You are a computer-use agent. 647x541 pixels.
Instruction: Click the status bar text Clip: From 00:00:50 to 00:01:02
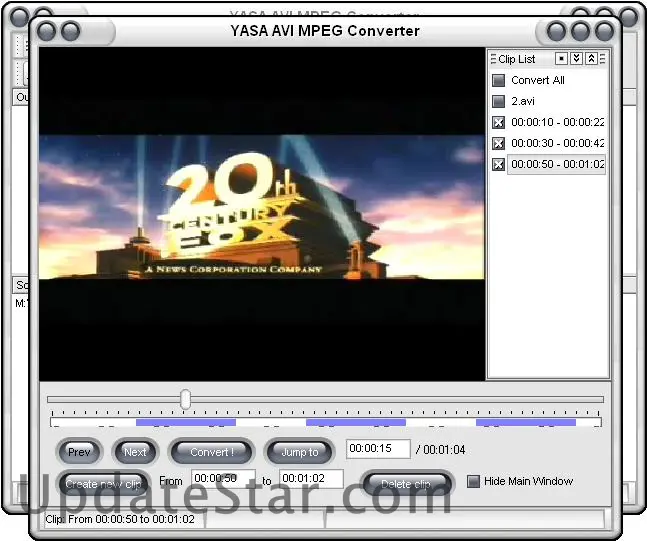coord(120,519)
